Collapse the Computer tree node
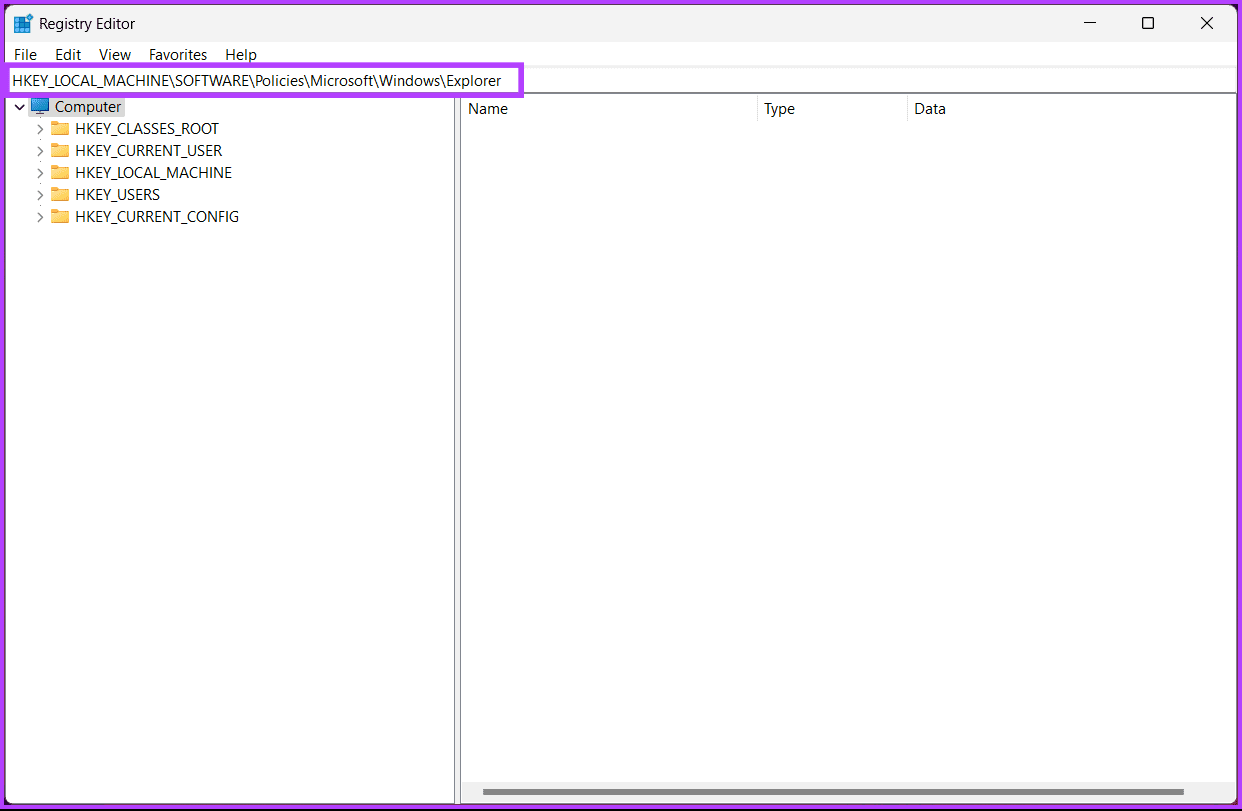Viewport: 1242px width, 811px height. tap(20, 107)
